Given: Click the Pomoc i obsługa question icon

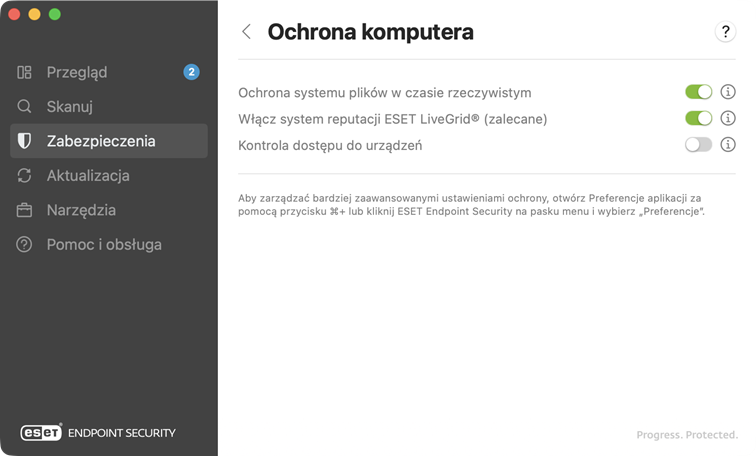Looking at the screenshot, I should click(25, 244).
